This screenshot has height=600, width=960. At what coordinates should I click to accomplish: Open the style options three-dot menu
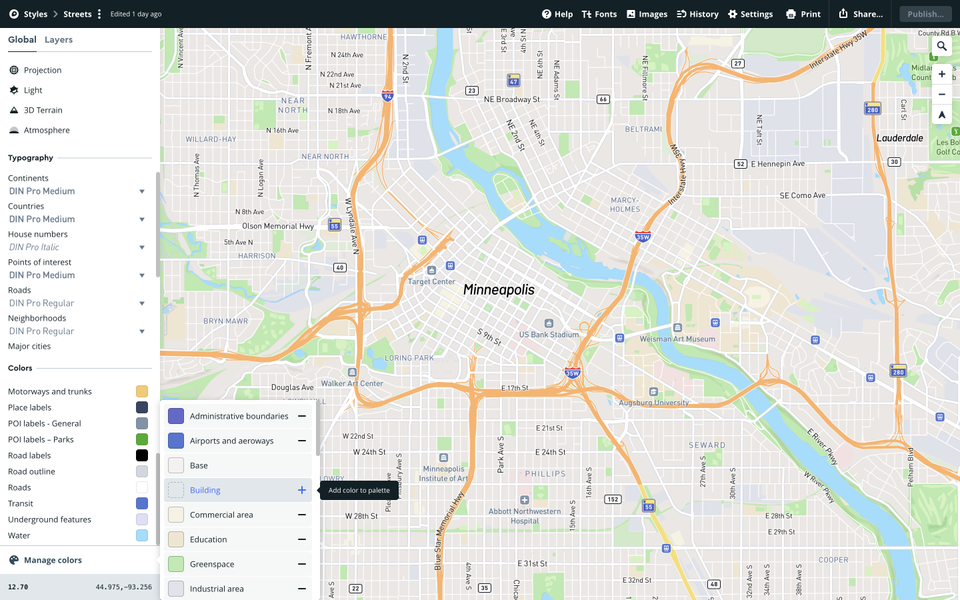tap(99, 14)
